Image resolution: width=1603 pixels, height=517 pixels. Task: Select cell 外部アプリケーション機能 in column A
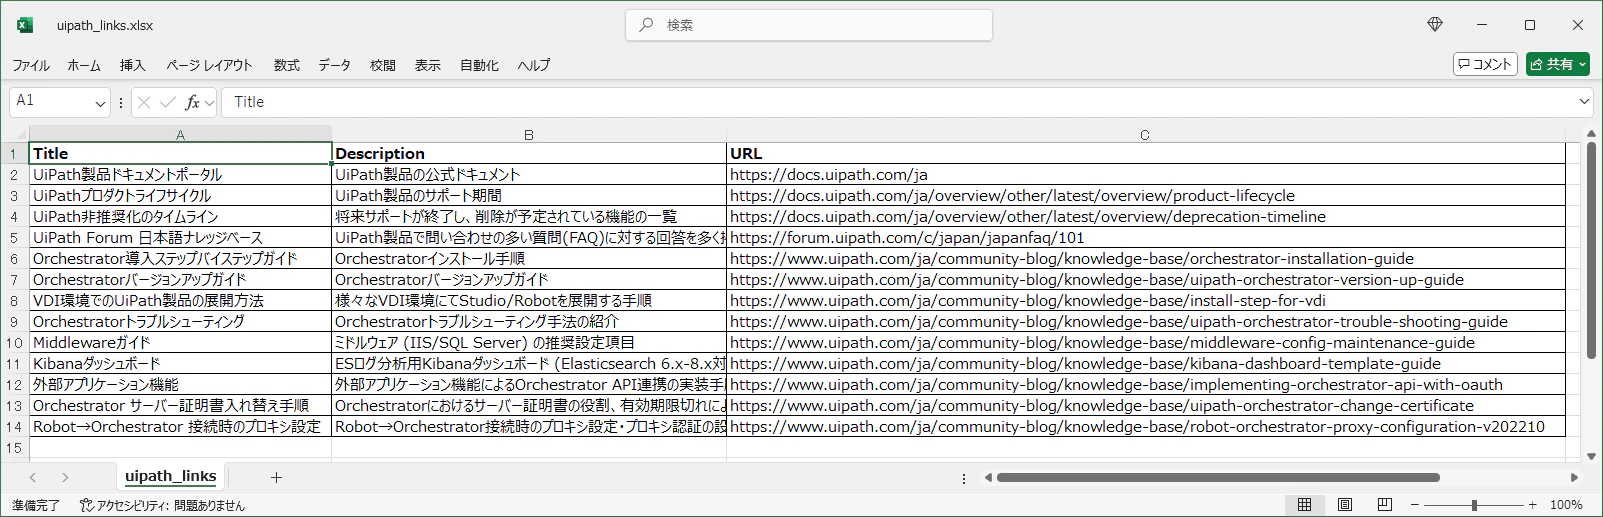180,385
